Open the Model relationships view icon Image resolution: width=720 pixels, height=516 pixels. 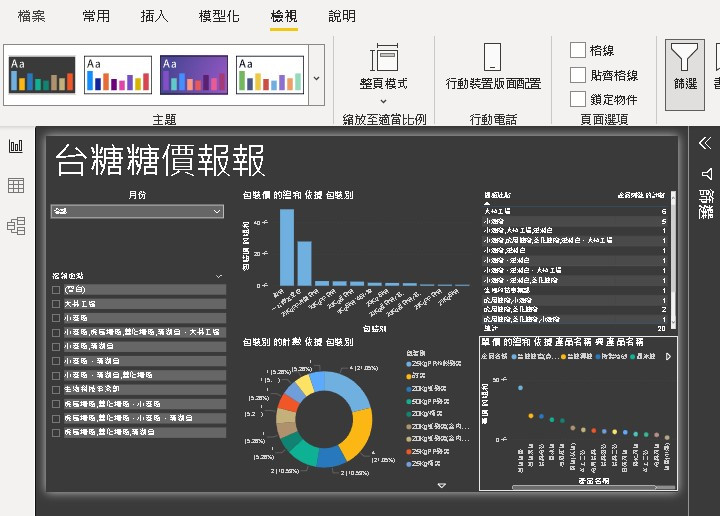pyautogui.click(x=16, y=226)
